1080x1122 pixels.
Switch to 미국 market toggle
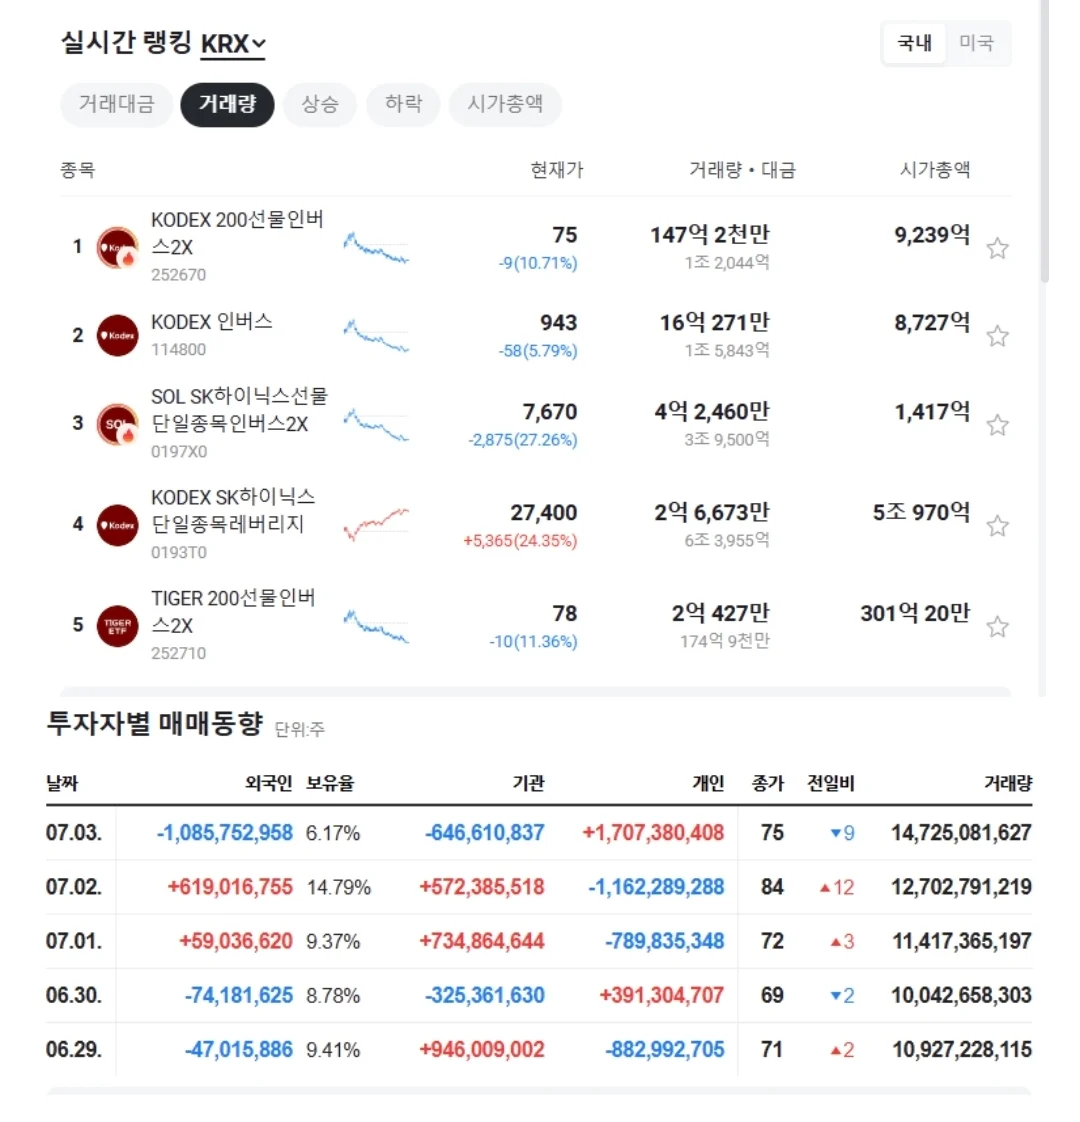[976, 43]
